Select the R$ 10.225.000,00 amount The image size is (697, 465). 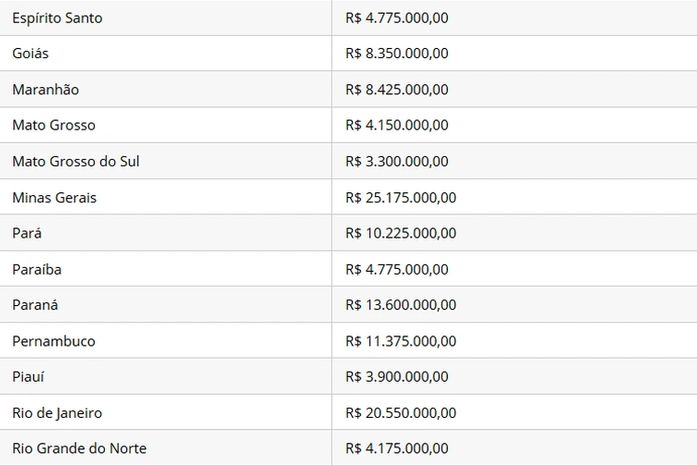click(x=401, y=233)
